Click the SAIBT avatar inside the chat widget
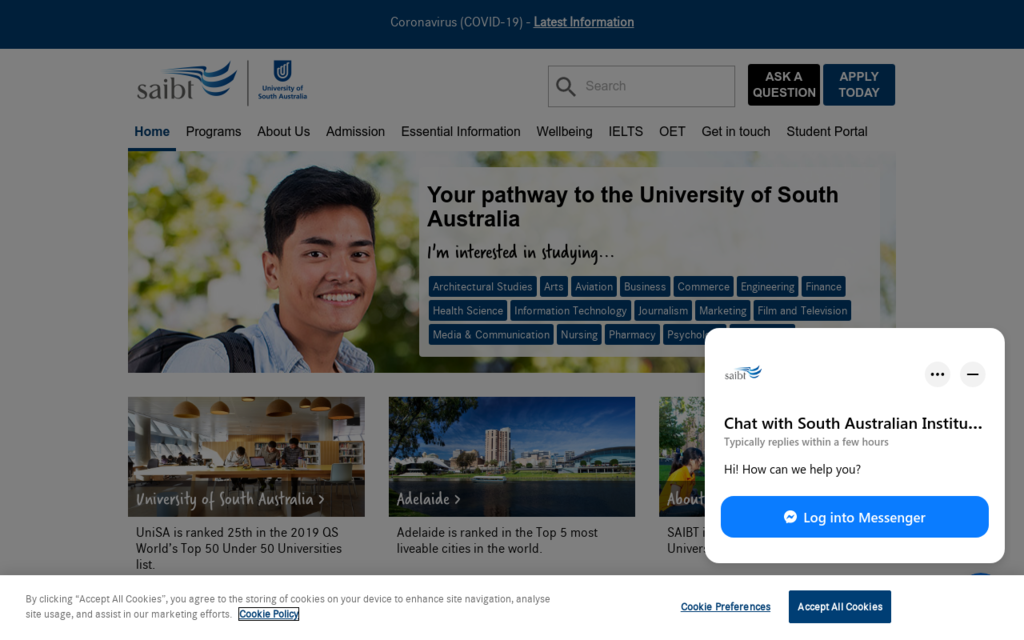This screenshot has height=640, width=1024. tap(743, 373)
